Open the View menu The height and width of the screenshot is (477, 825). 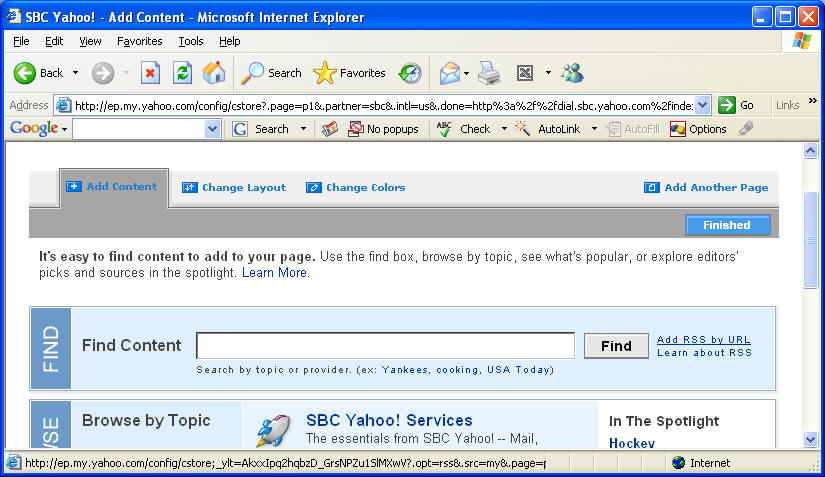(x=90, y=41)
